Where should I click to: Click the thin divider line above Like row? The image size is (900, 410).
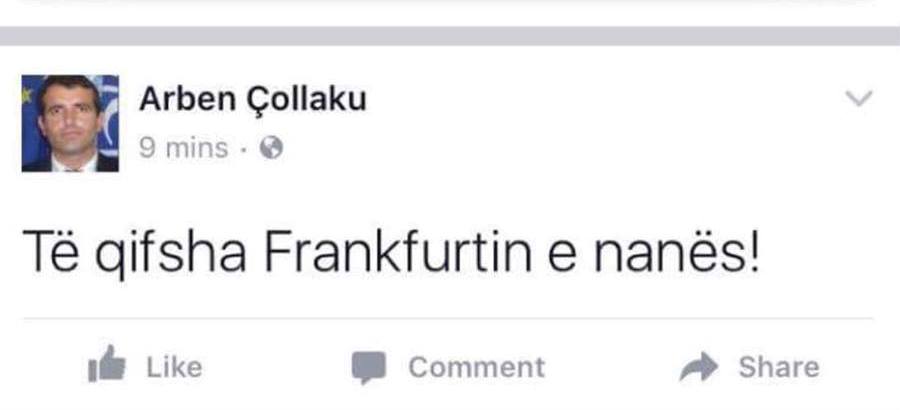coord(450,319)
